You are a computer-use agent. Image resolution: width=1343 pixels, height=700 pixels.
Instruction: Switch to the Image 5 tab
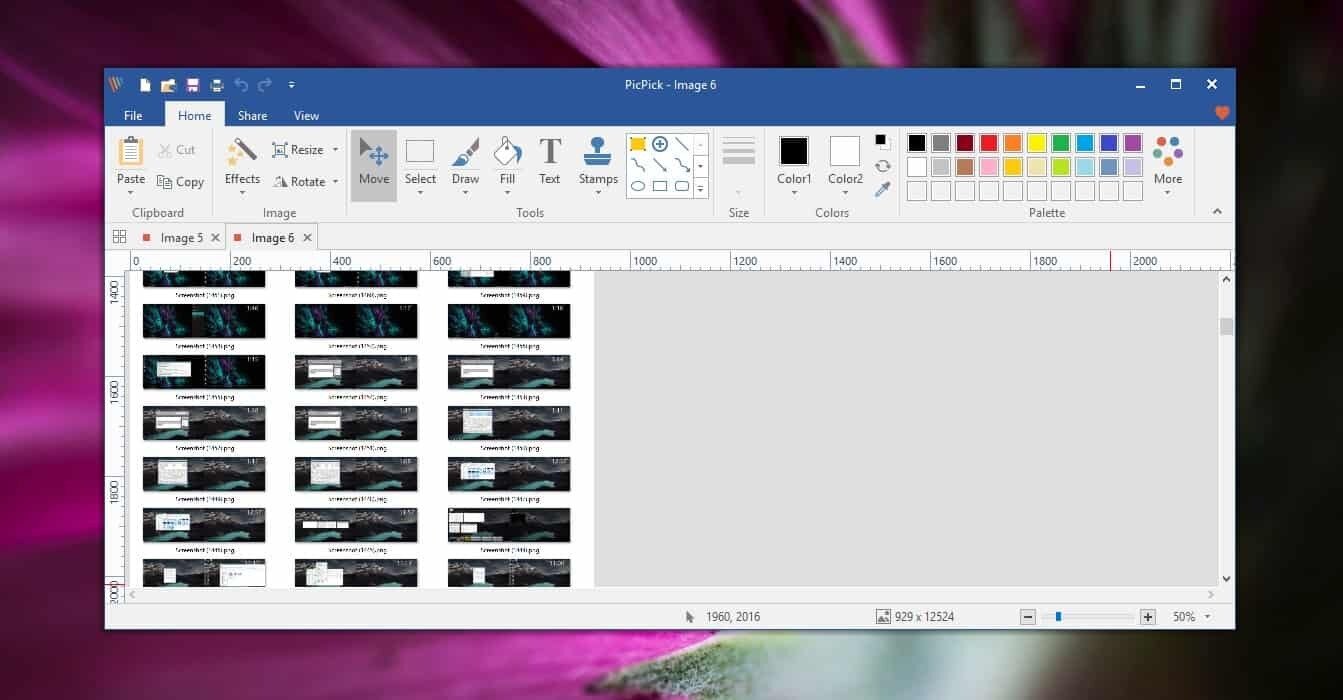tap(181, 238)
